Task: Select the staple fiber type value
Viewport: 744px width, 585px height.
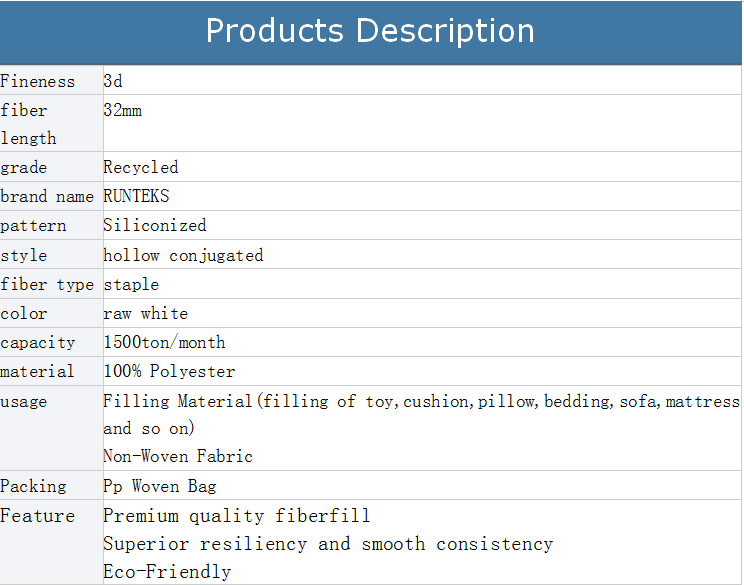Action: click(131, 285)
